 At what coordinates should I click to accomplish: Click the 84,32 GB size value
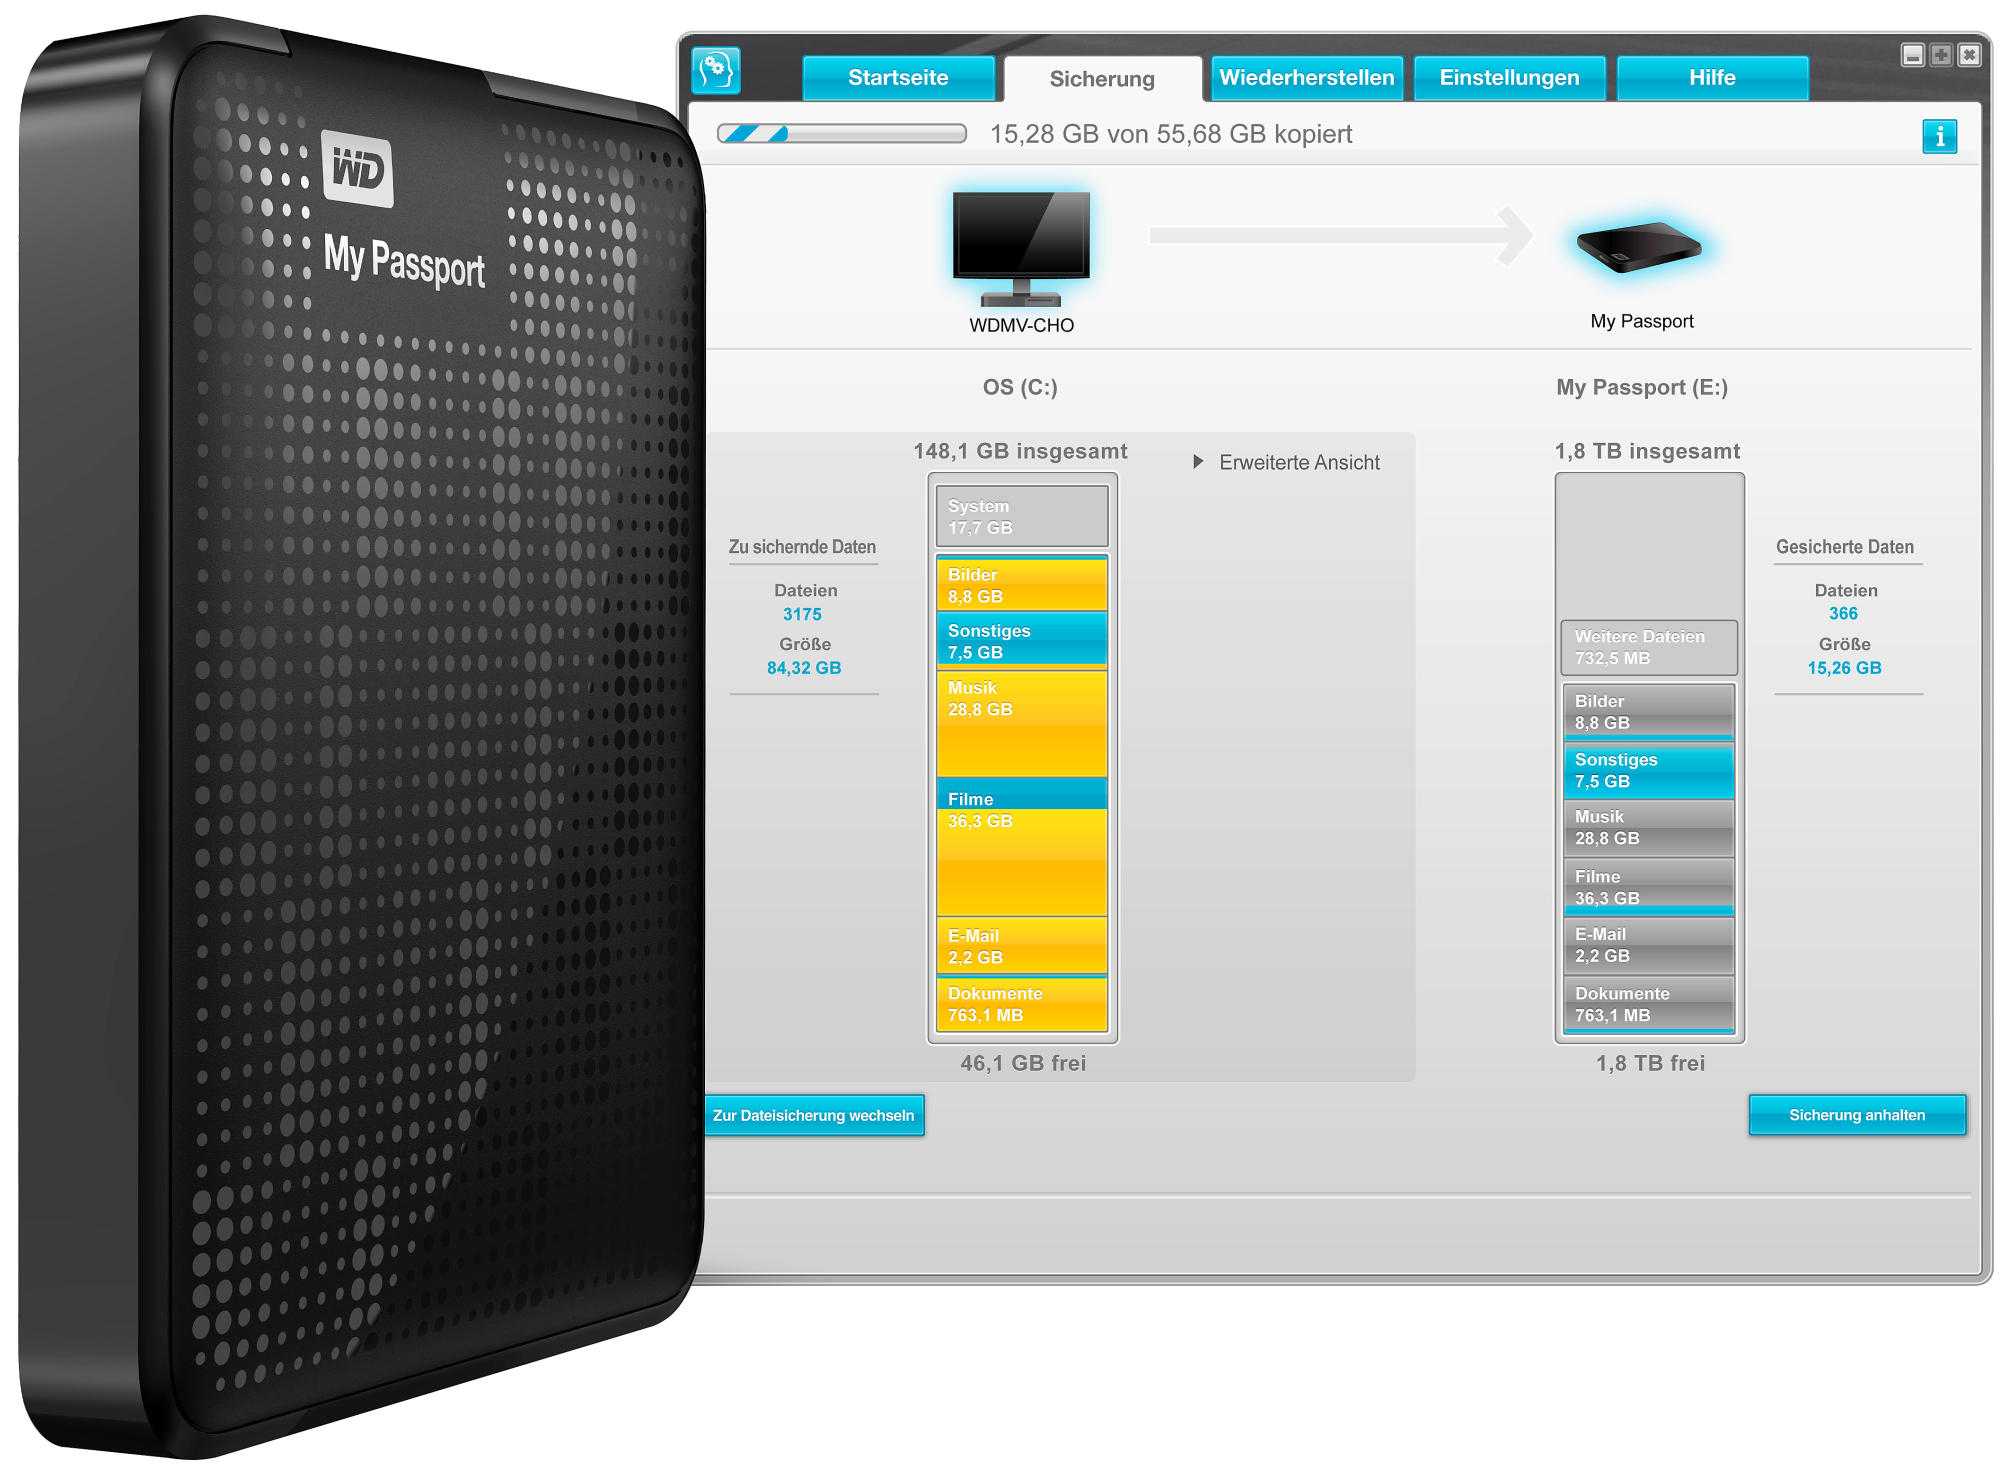click(804, 668)
